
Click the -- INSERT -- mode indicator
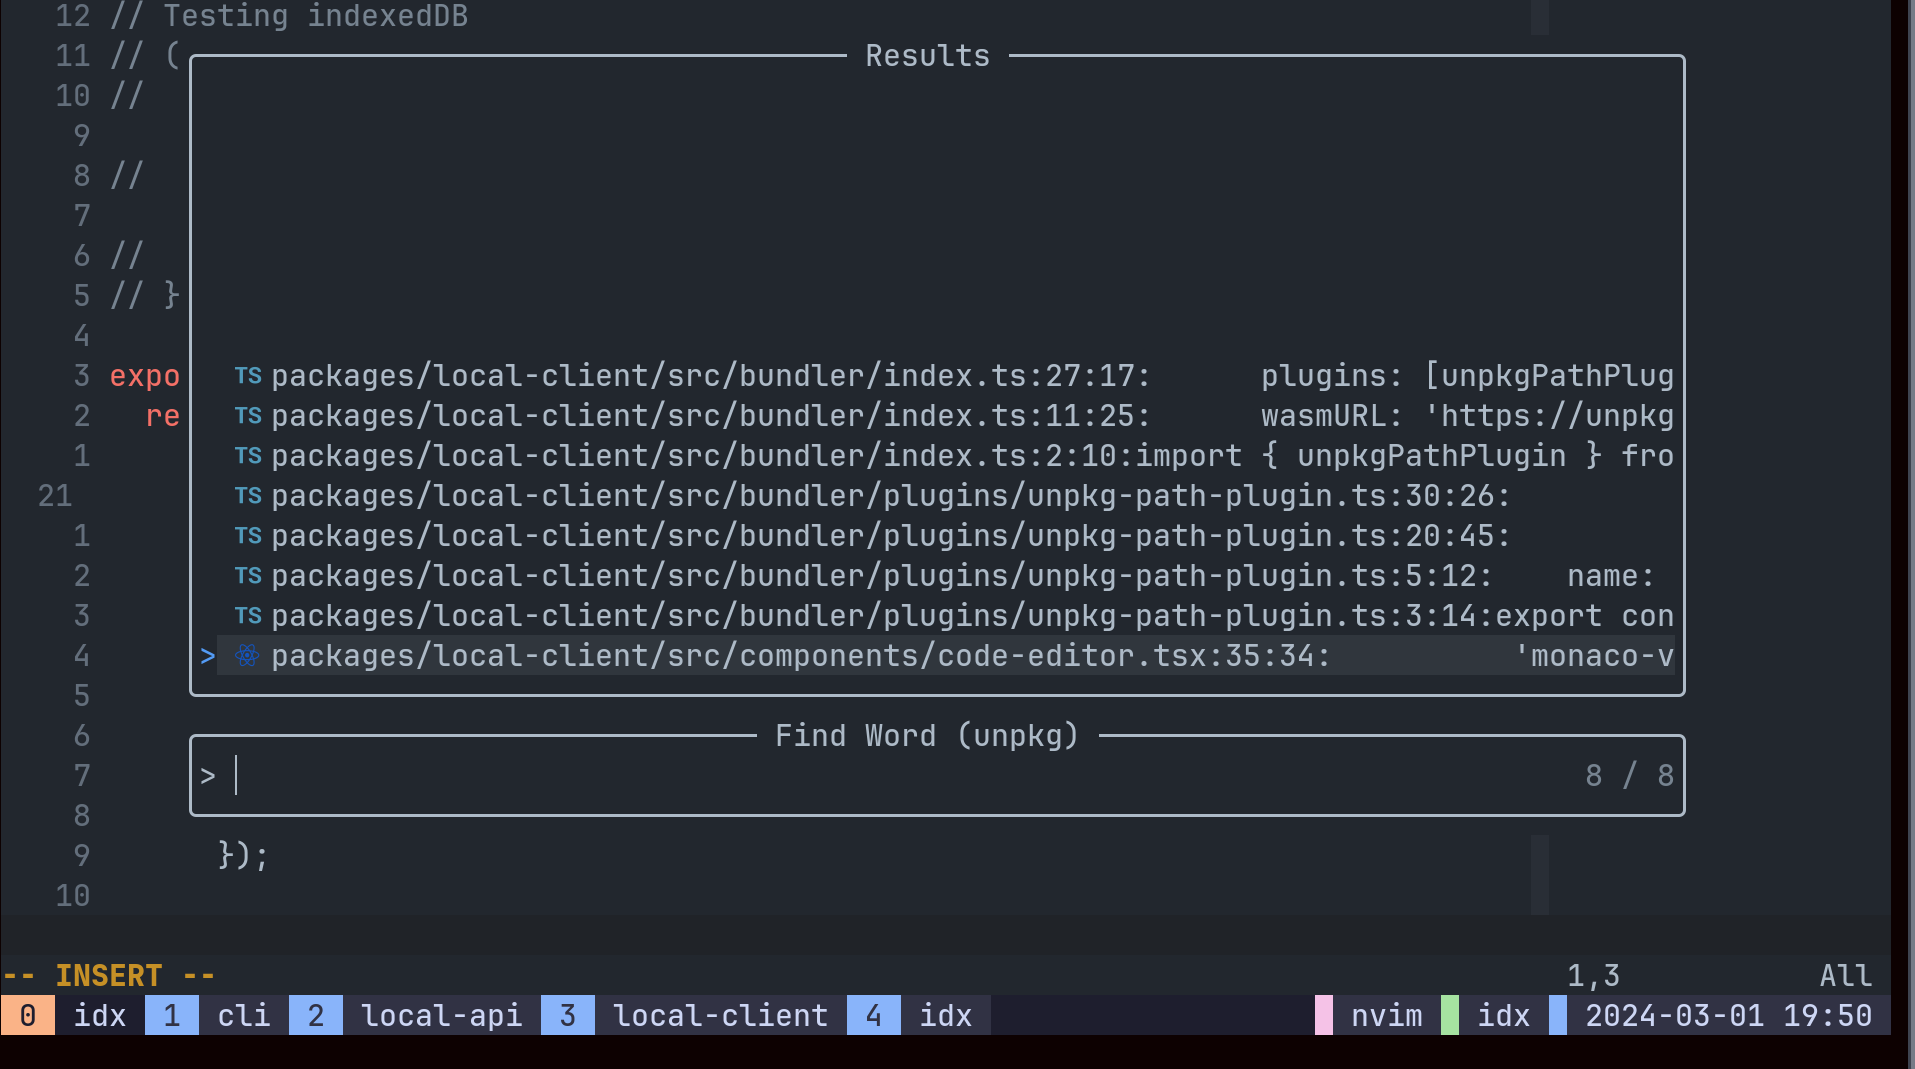109,976
